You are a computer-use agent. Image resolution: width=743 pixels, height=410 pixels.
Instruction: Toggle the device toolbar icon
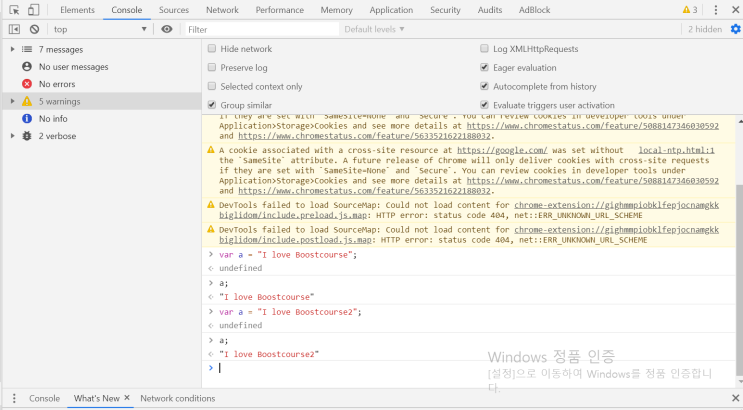click(x=33, y=10)
